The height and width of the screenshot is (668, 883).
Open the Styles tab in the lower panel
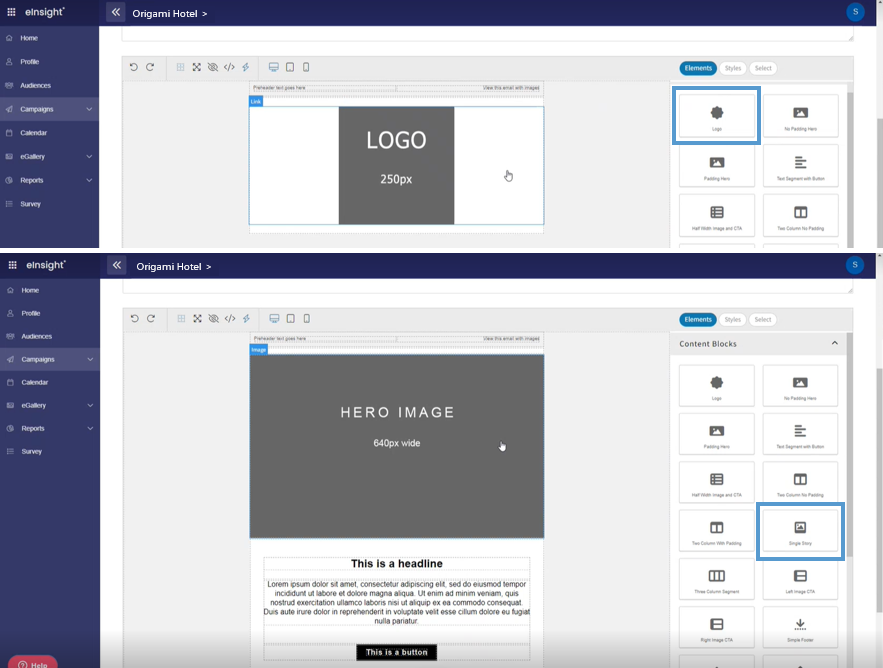point(733,319)
